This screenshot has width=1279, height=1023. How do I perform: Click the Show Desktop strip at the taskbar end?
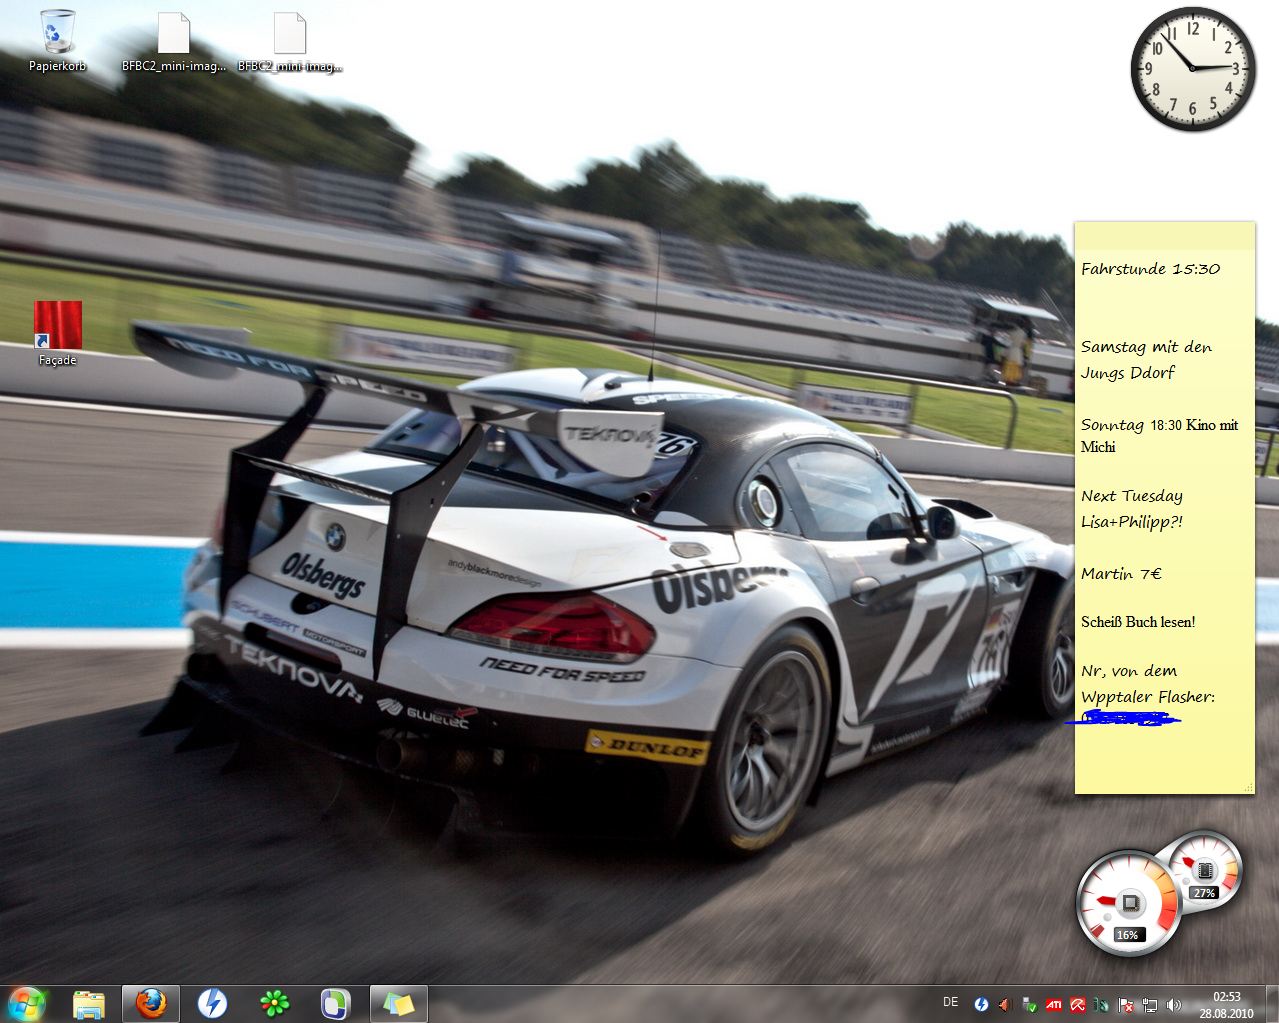tap(1271, 1004)
